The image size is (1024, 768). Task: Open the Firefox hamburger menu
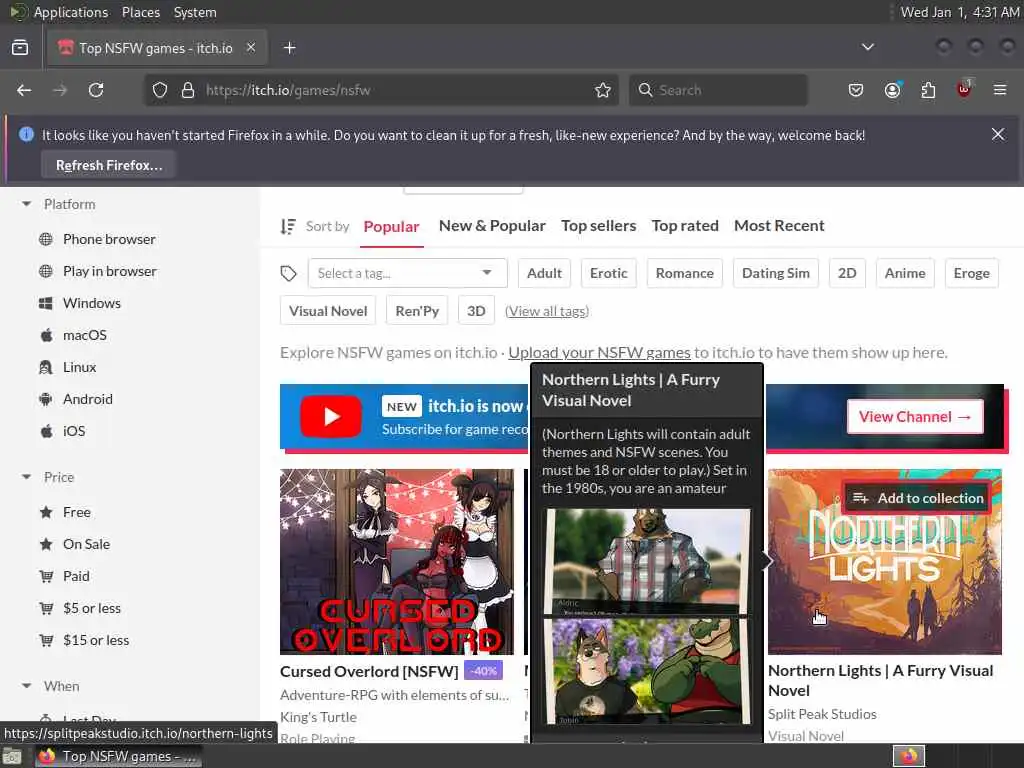point(1000,90)
